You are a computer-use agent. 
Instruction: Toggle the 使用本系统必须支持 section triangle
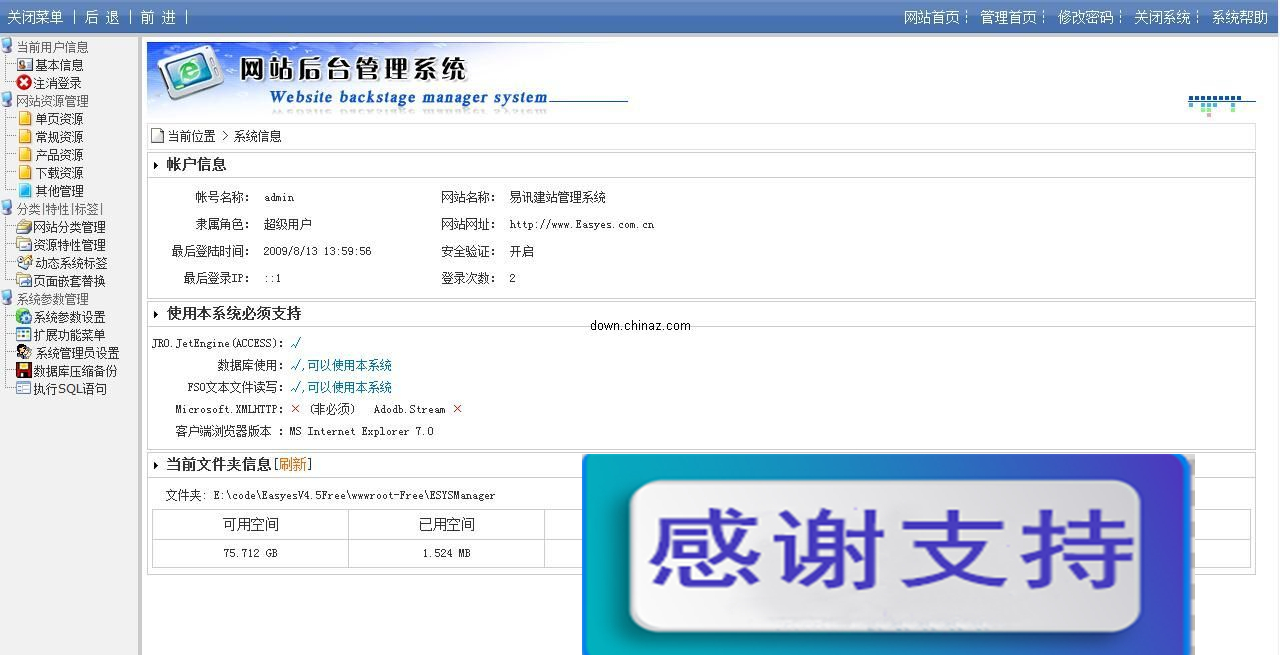tap(156, 314)
